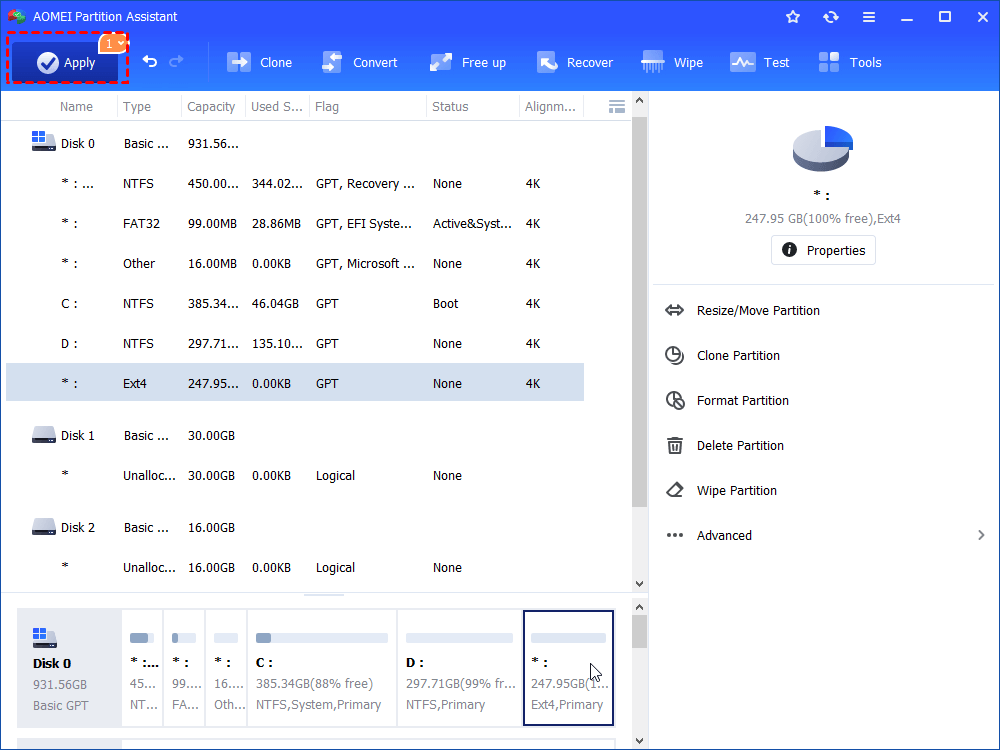Screen dimensions: 1000x750
Task: Click the refresh icon in title bar
Action: [830, 17]
